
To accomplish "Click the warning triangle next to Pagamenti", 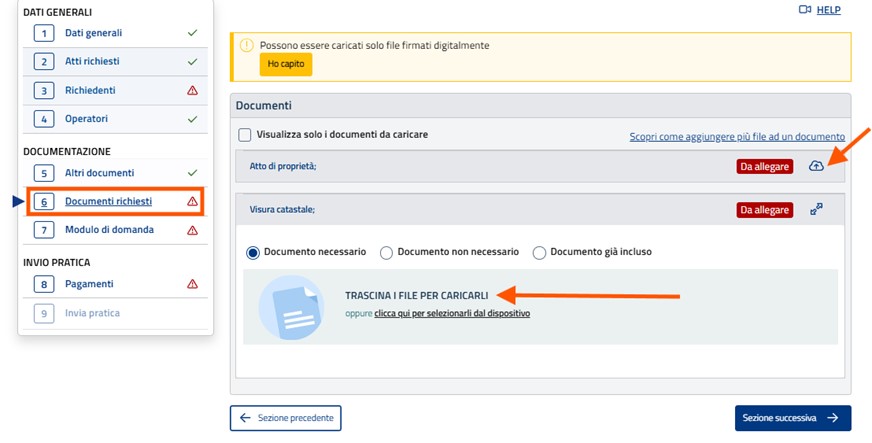I will click(193, 284).
